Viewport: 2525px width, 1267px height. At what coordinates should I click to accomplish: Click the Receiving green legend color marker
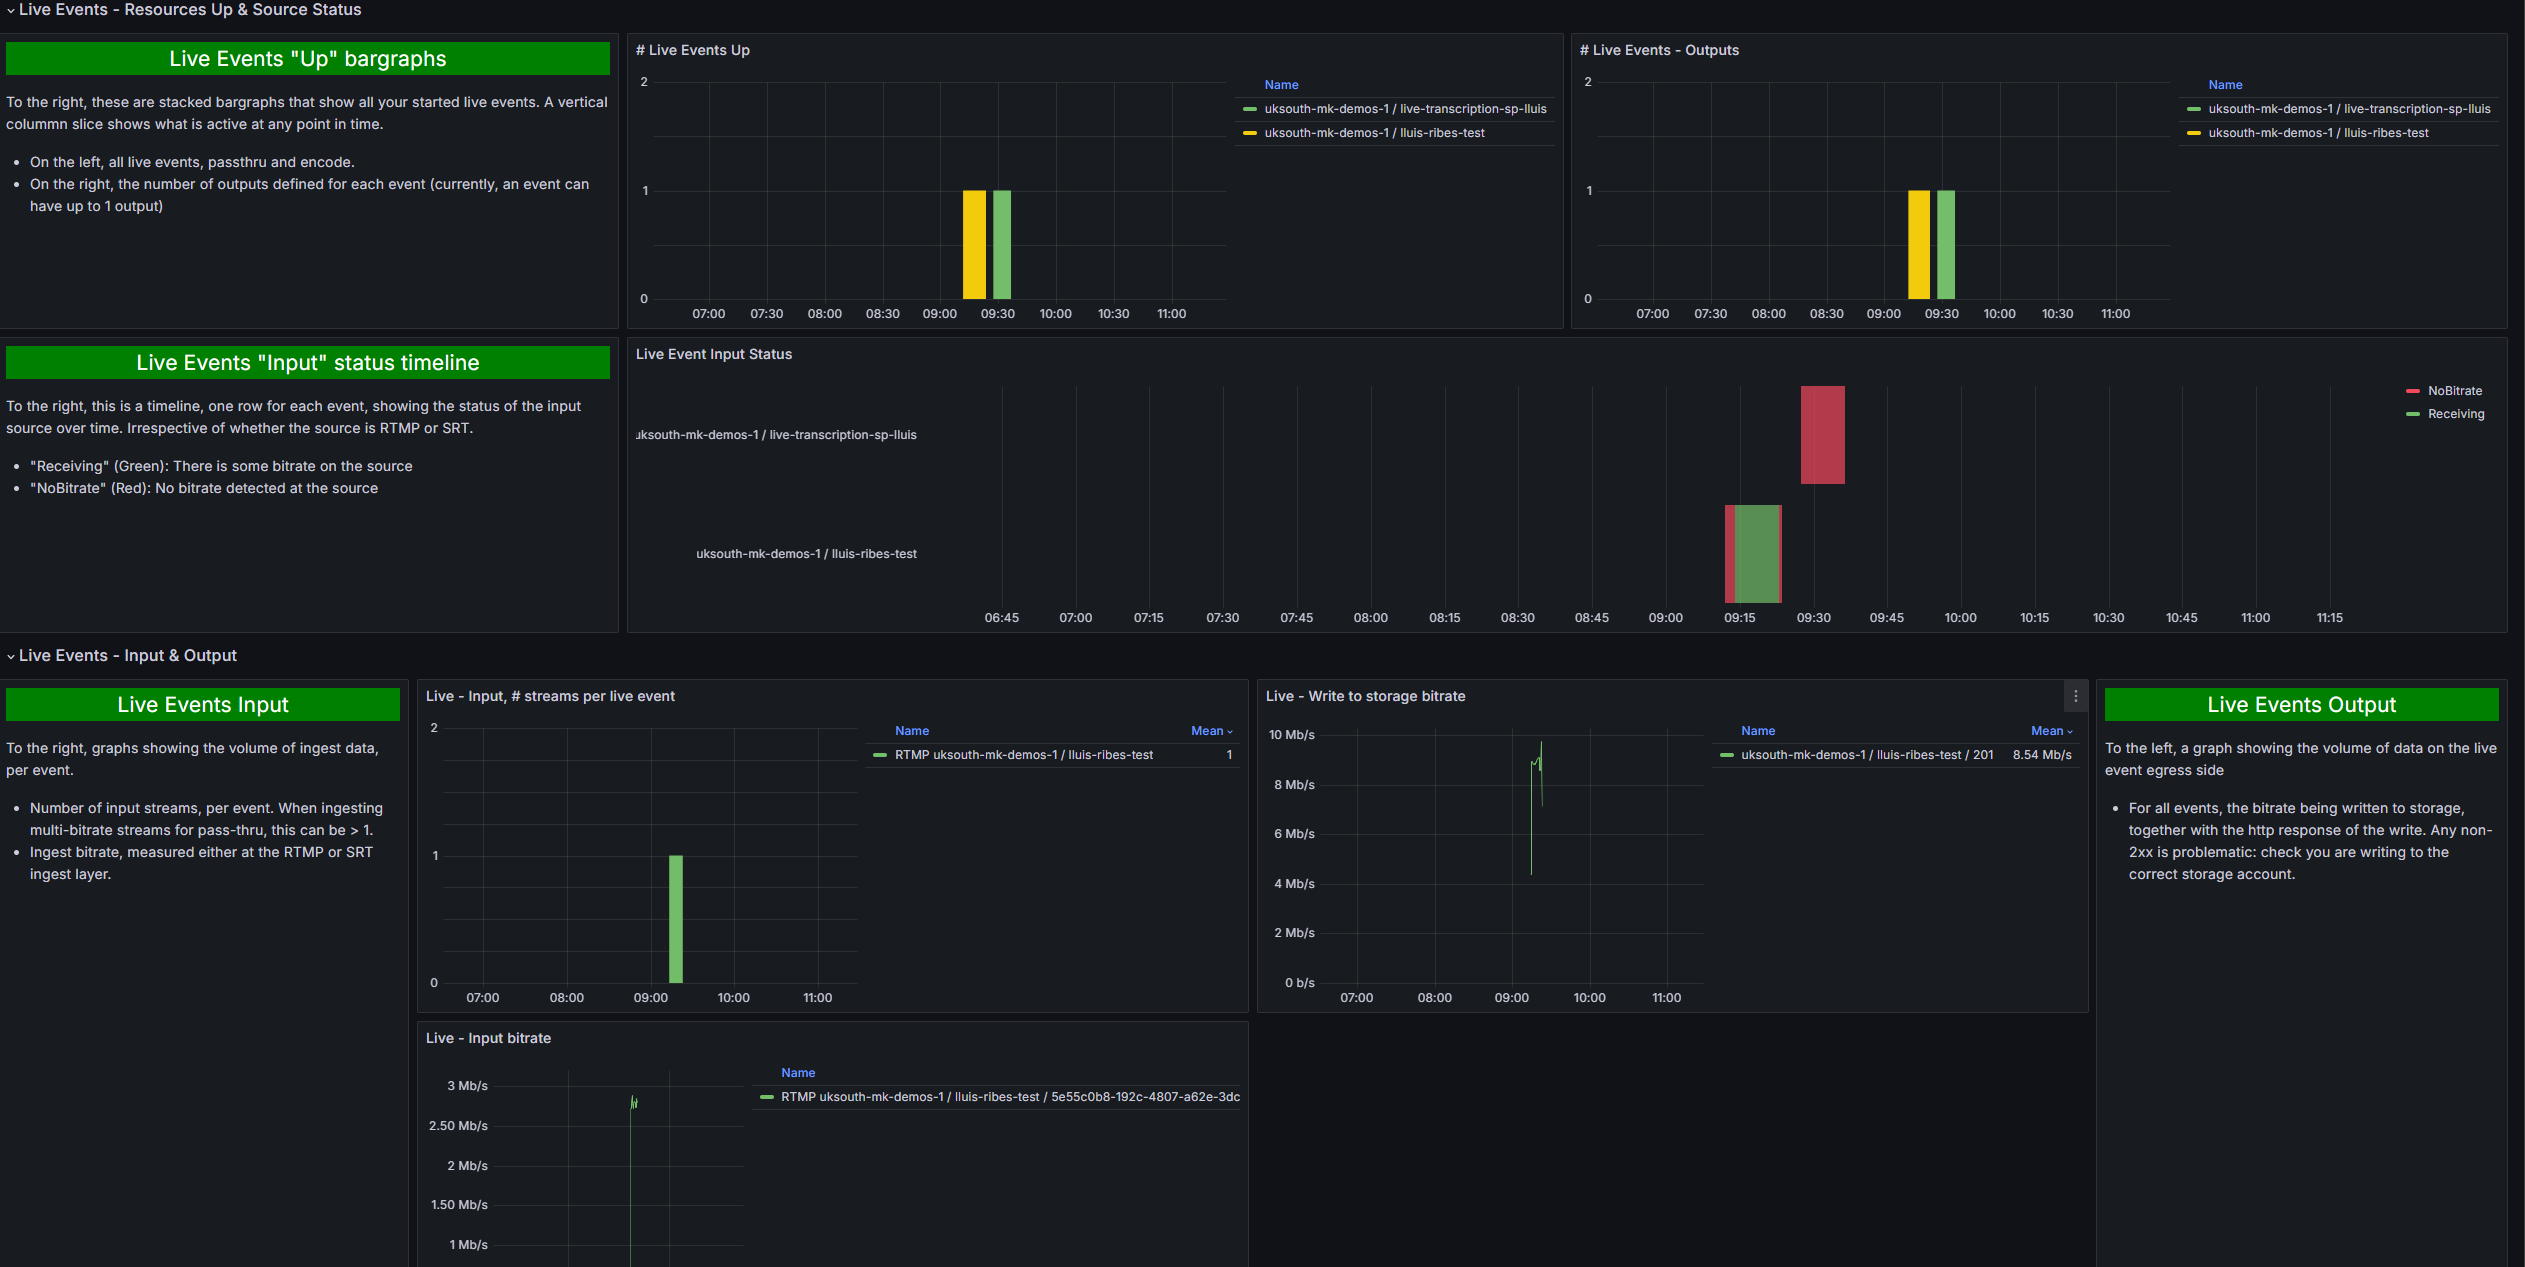tap(2412, 414)
